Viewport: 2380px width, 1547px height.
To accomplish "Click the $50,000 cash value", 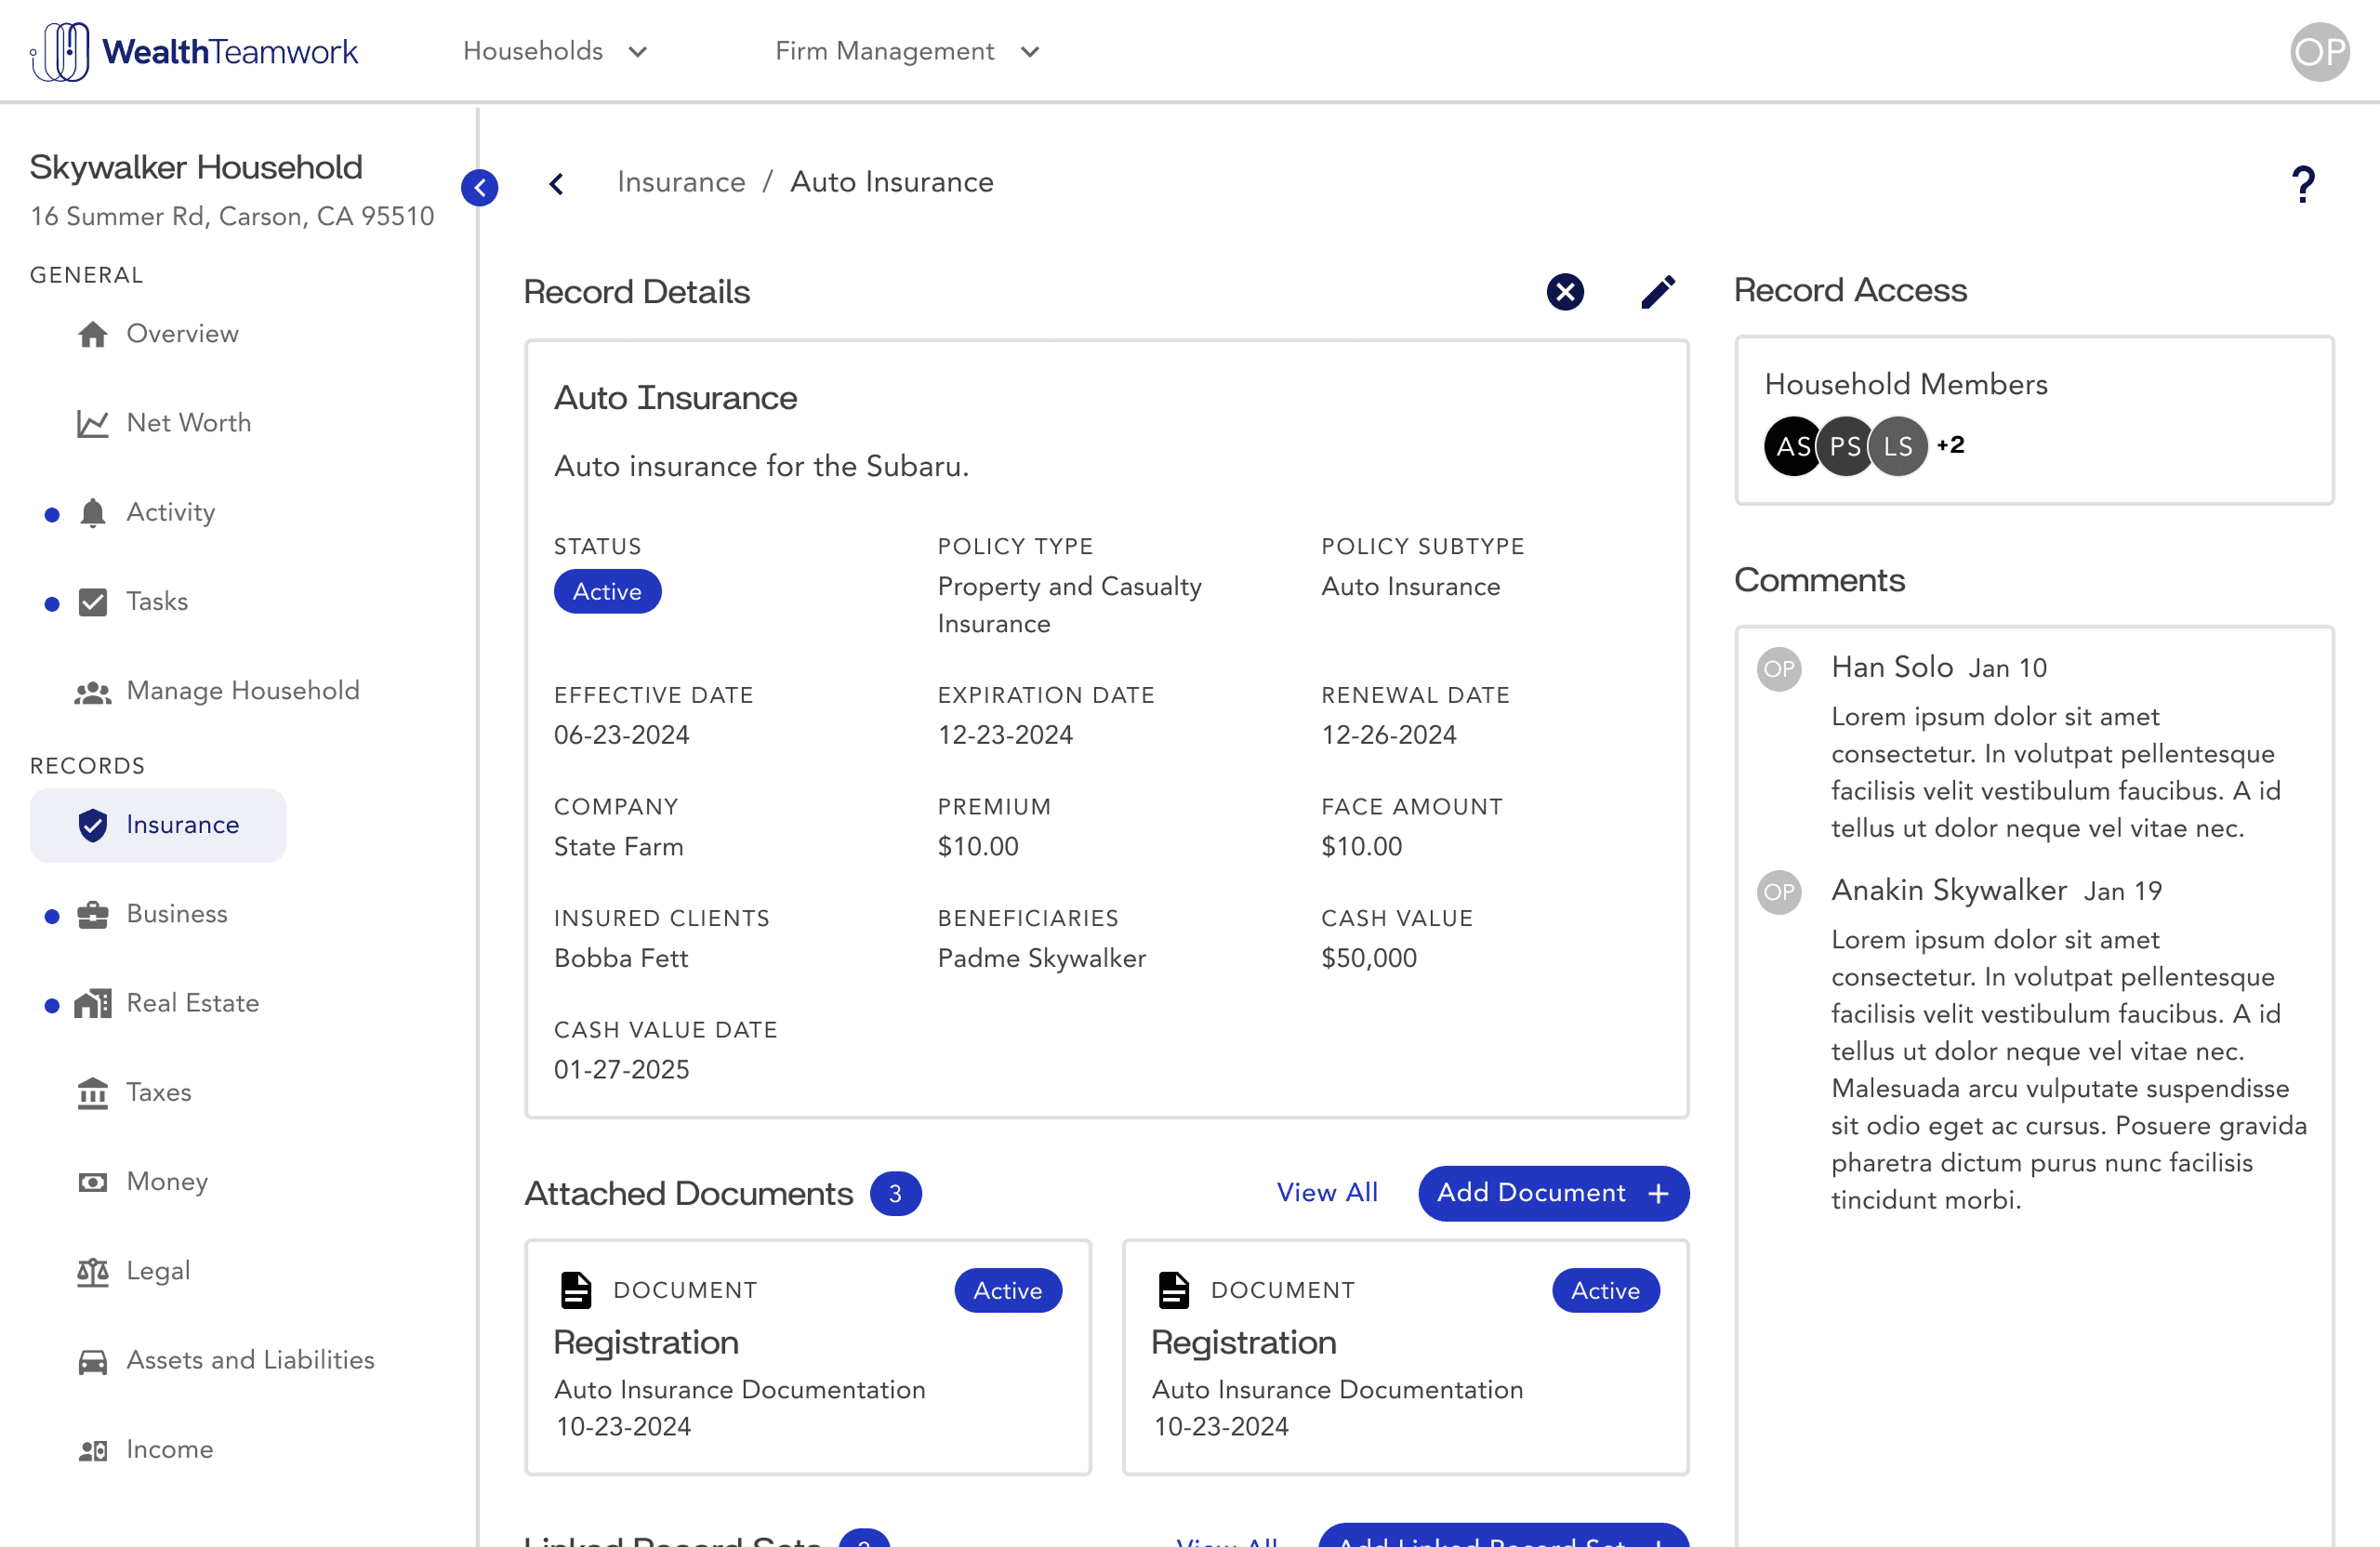I will click(x=1369, y=958).
